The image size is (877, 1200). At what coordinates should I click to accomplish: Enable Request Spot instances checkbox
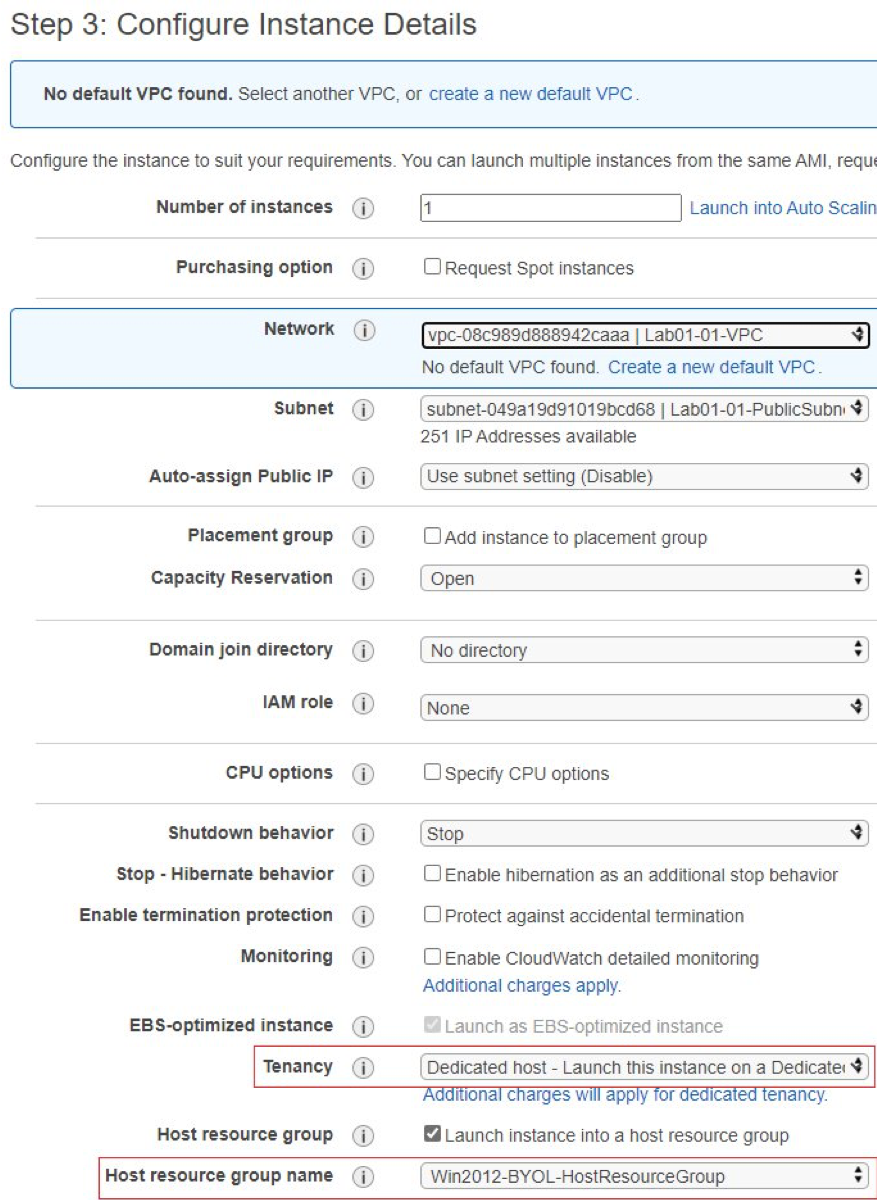[x=432, y=267]
